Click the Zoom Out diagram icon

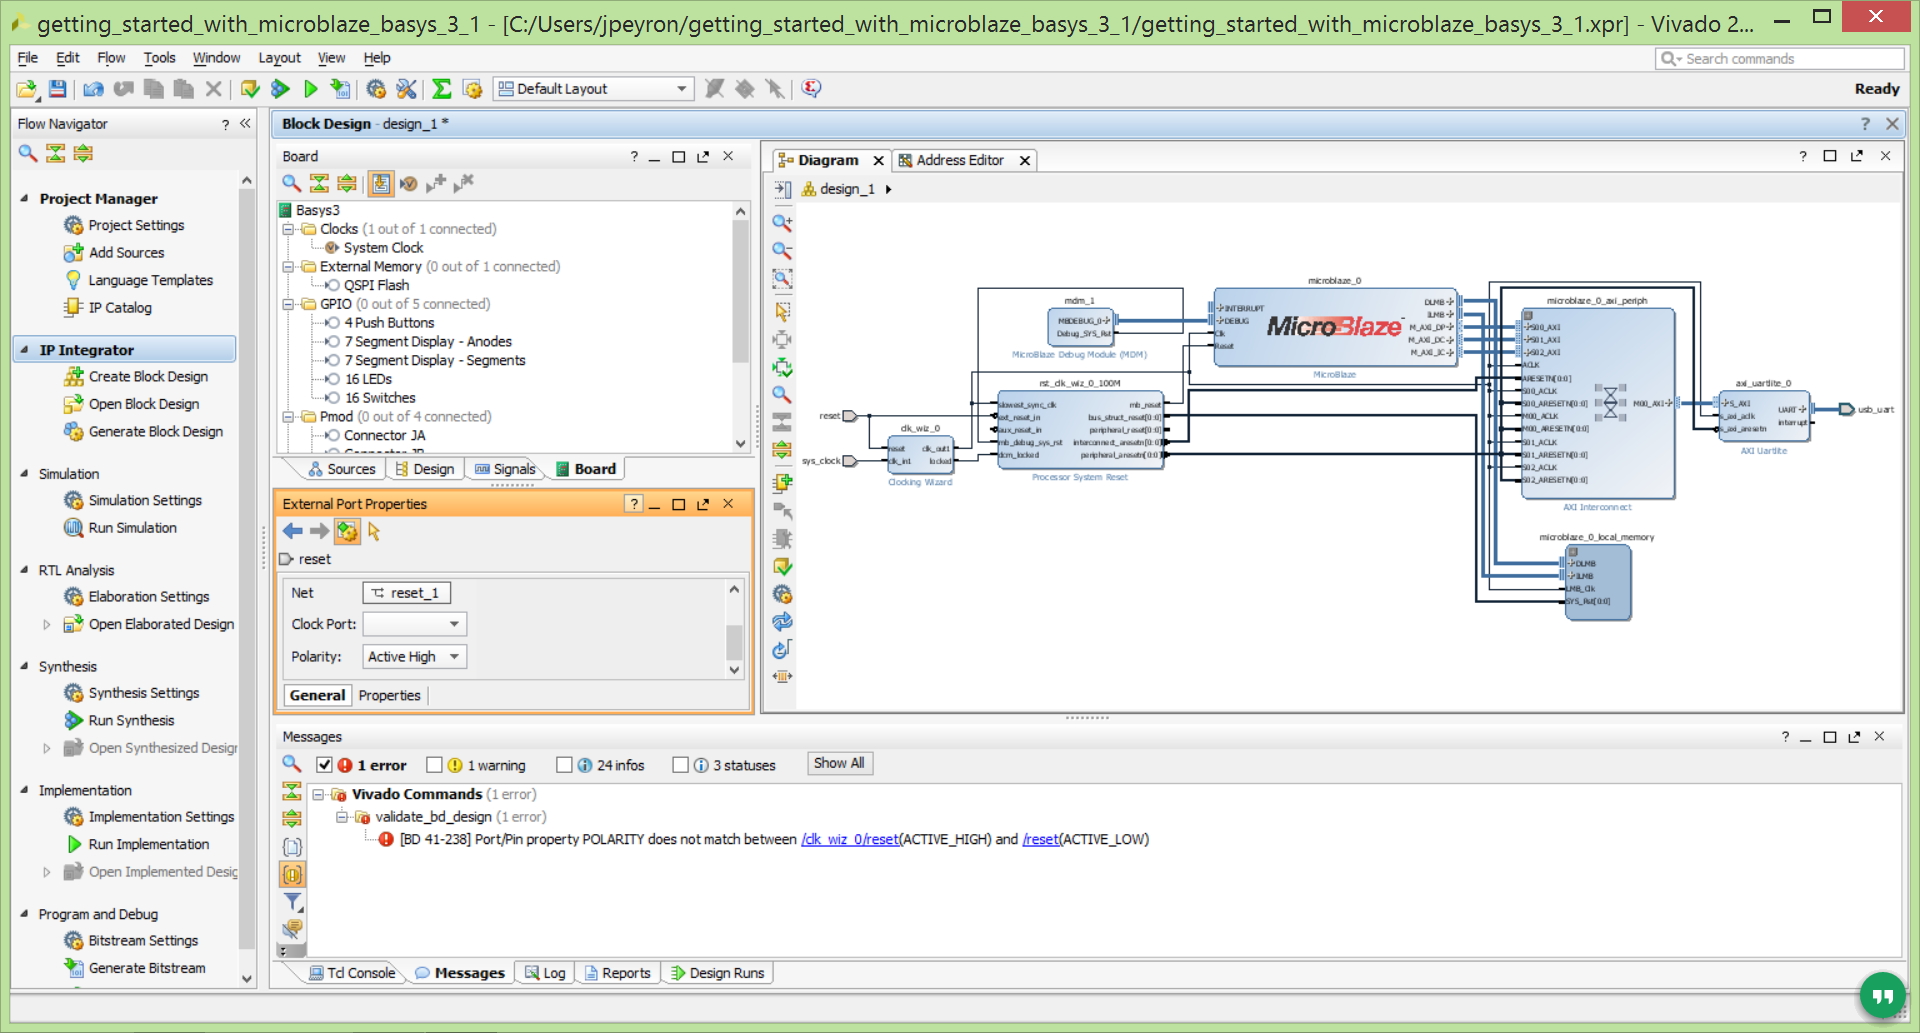click(782, 250)
